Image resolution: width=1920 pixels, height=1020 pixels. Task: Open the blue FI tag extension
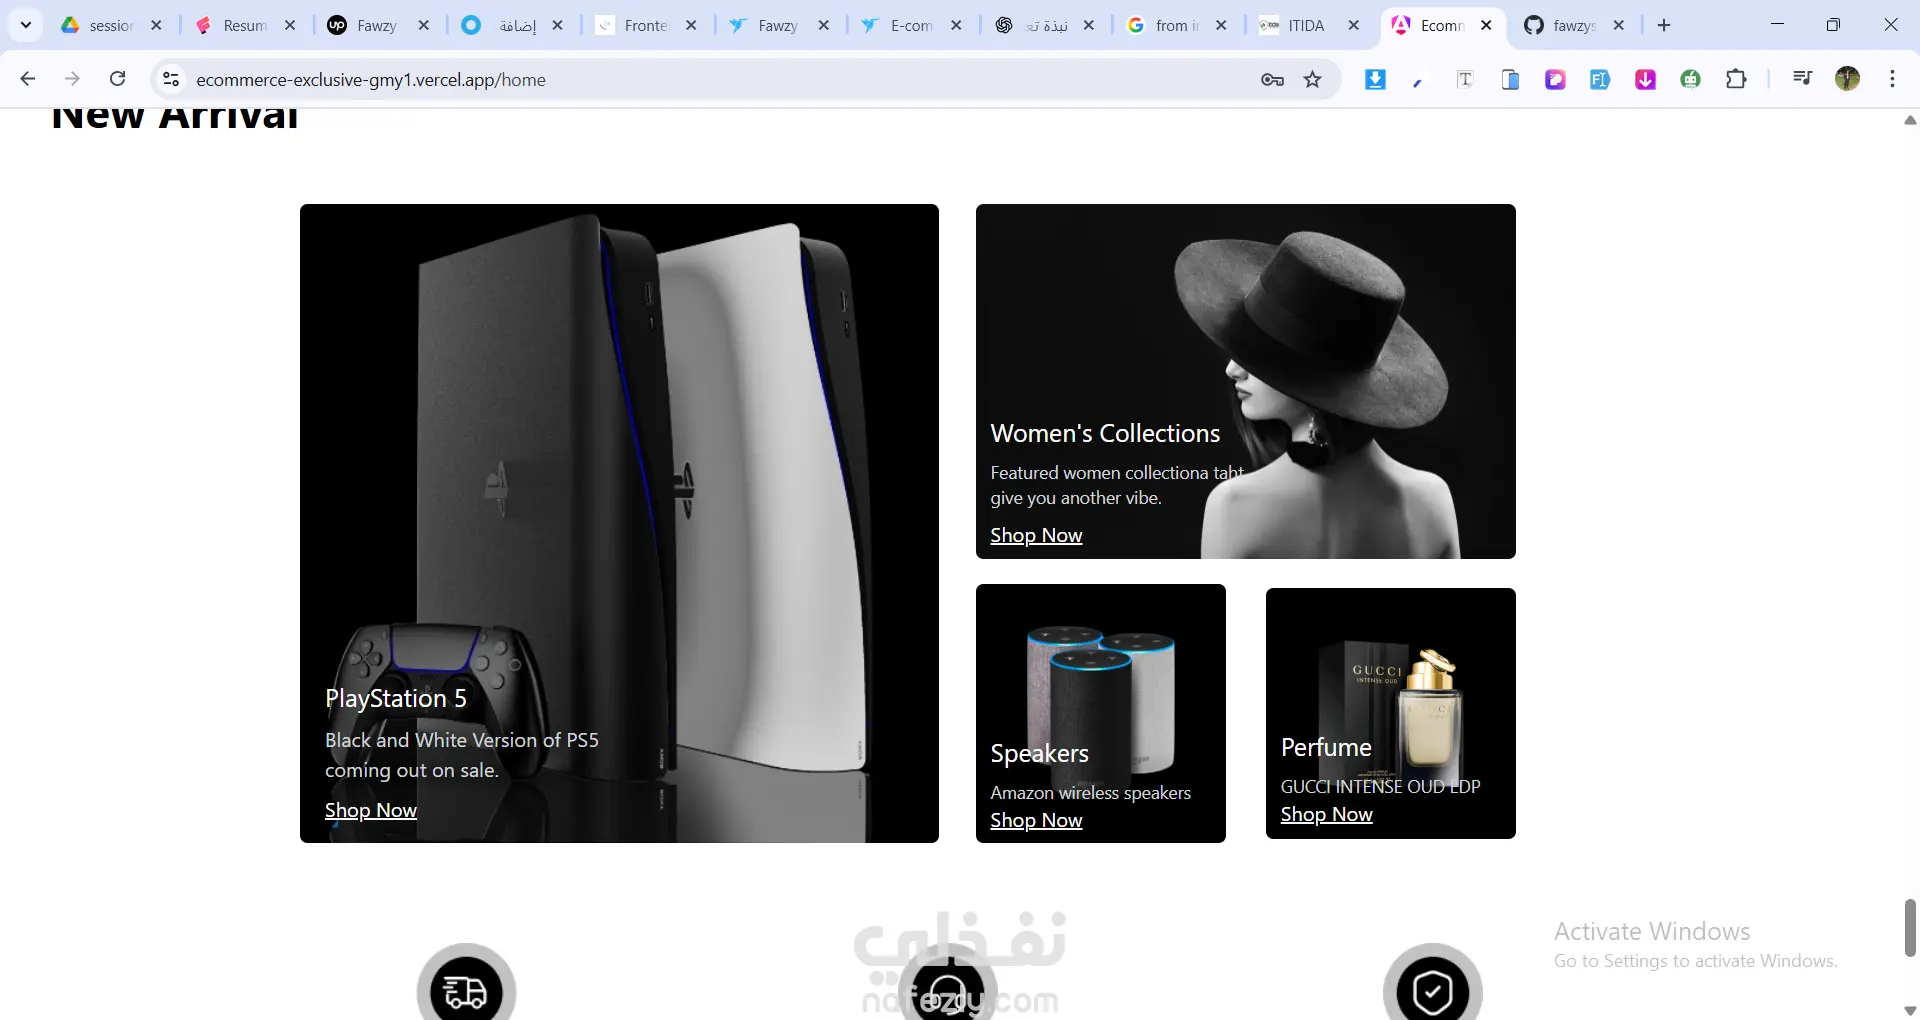(1600, 79)
